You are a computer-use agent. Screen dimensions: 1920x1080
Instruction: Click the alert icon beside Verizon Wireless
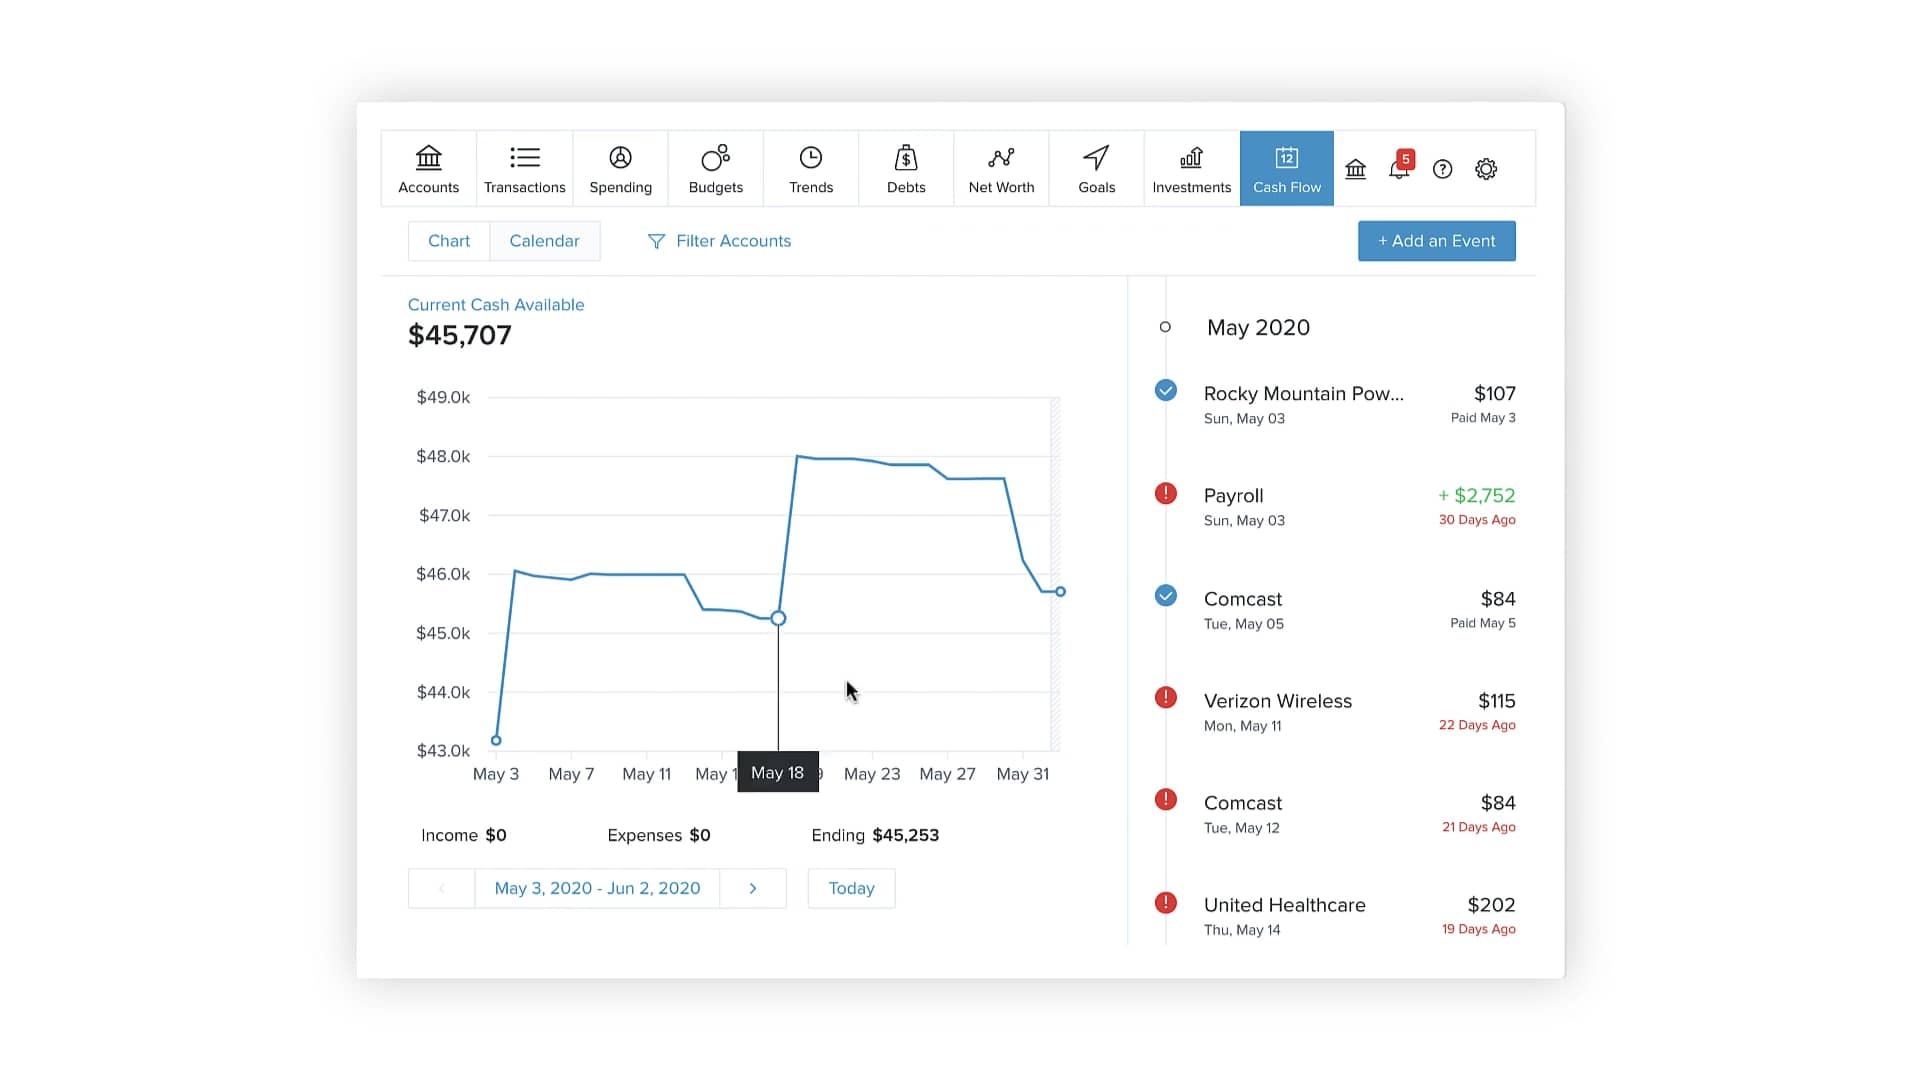[x=1165, y=698]
